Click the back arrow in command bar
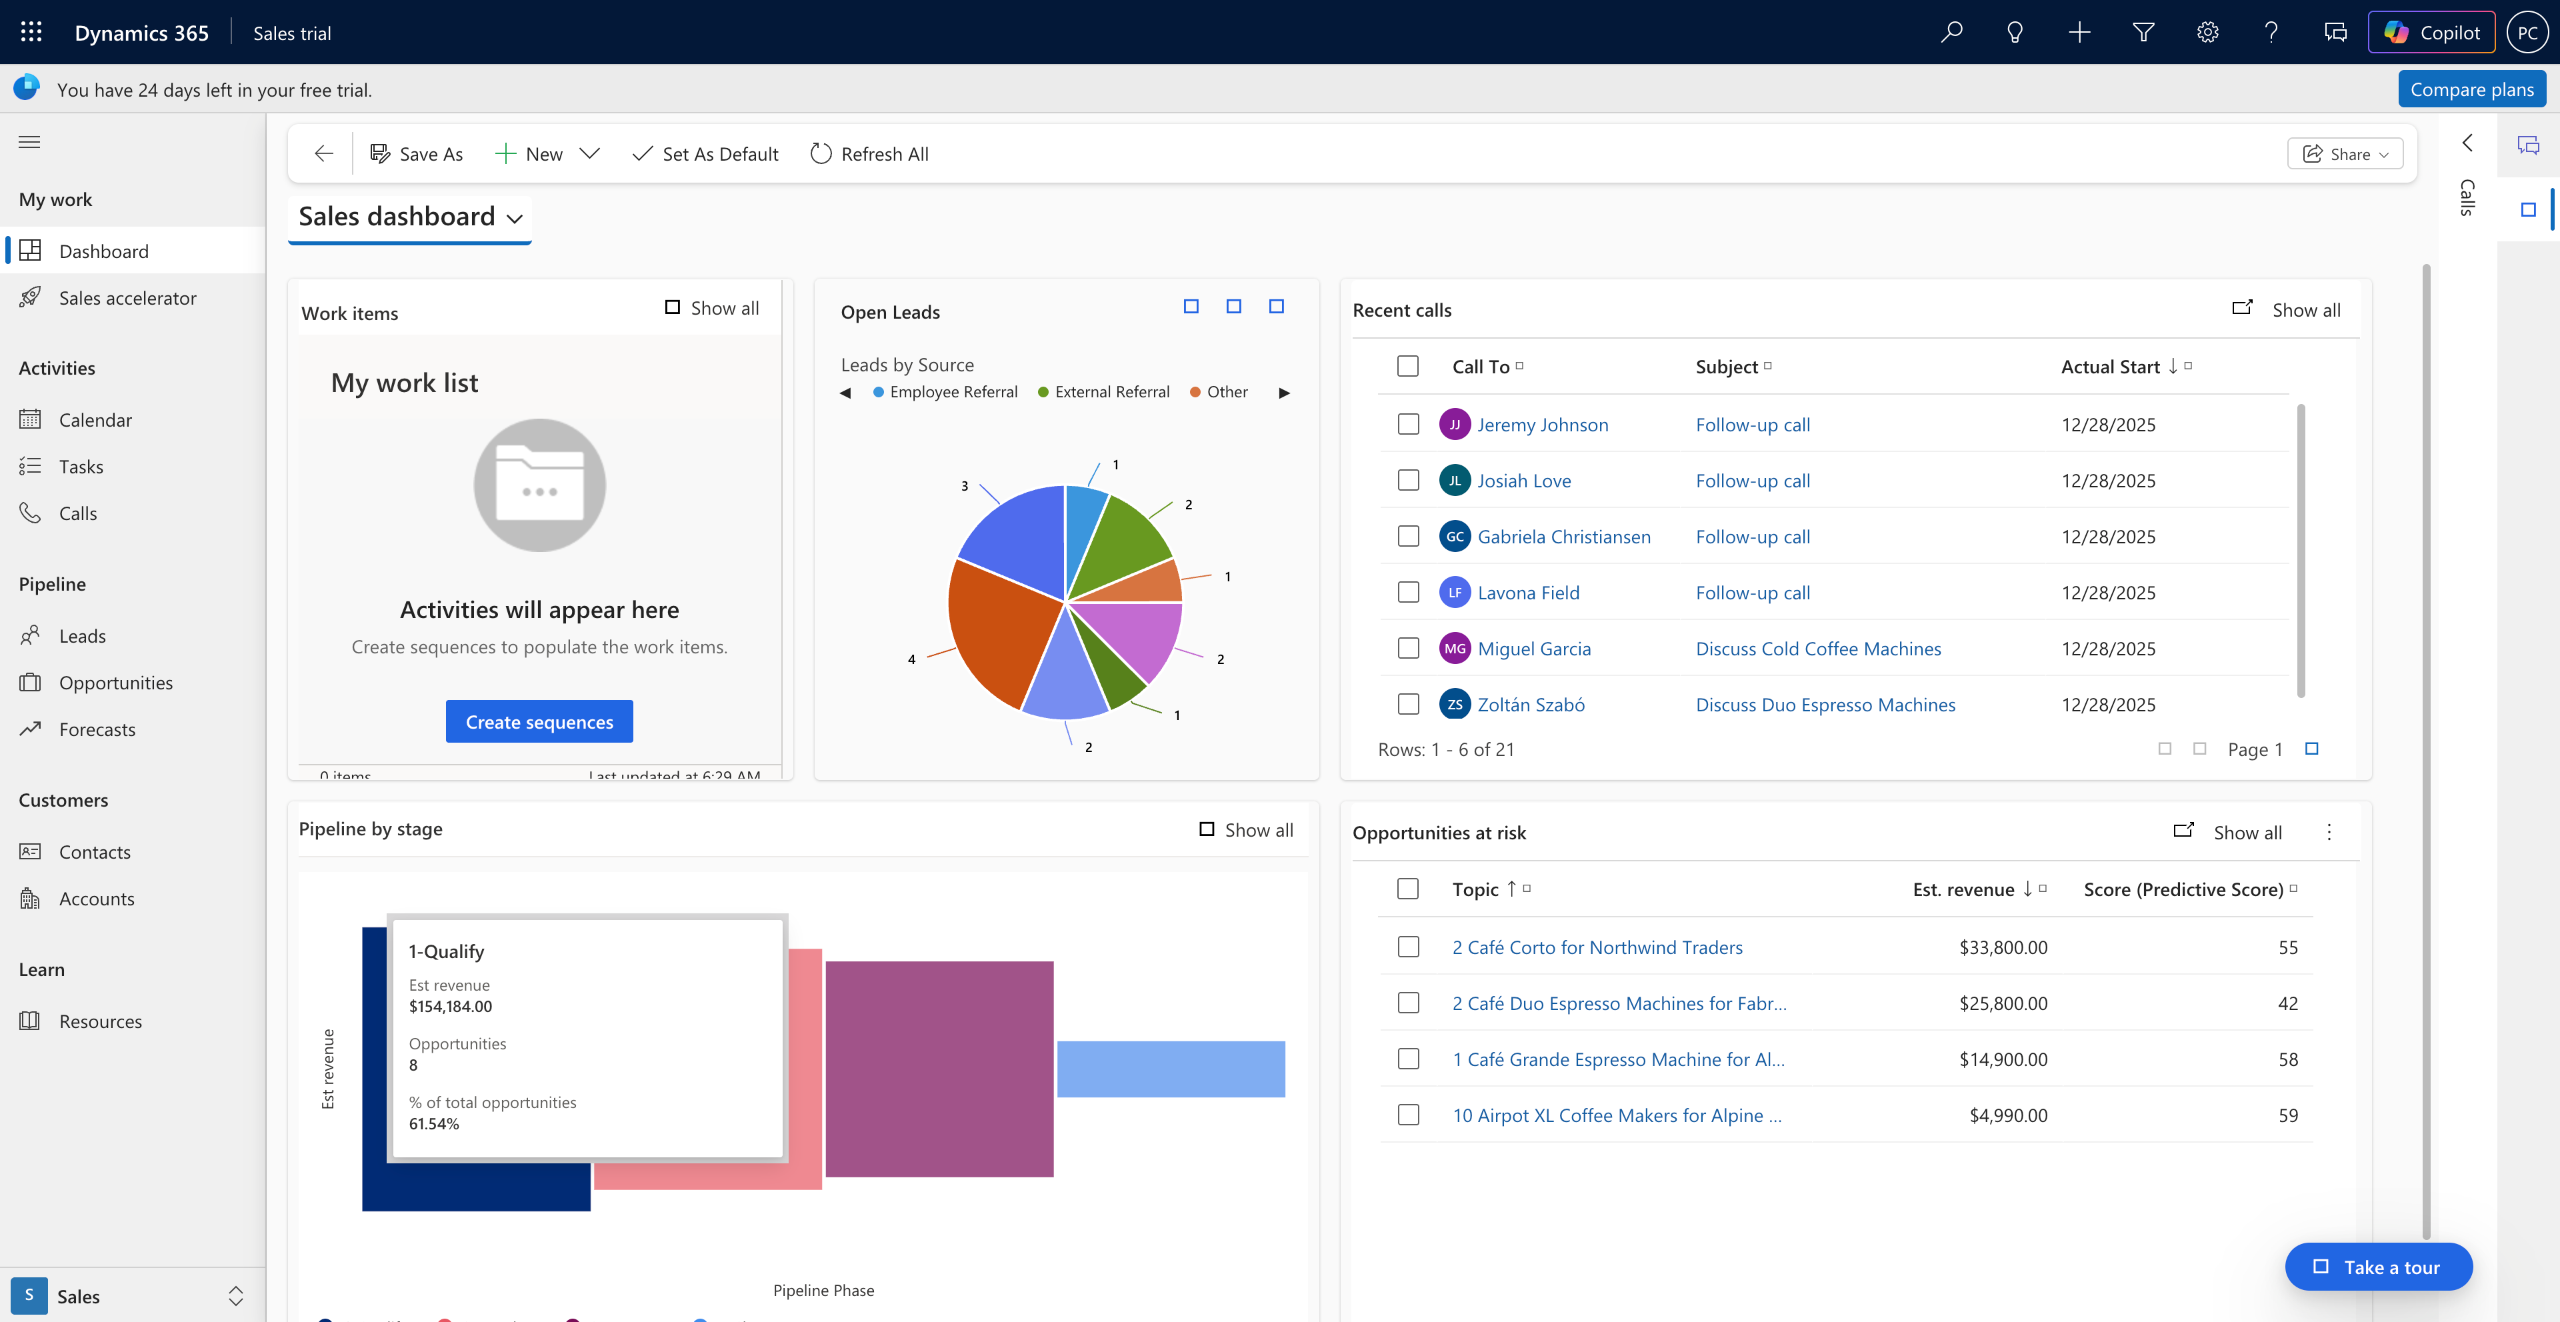The image size is (2560, 1322). (323, 153)
